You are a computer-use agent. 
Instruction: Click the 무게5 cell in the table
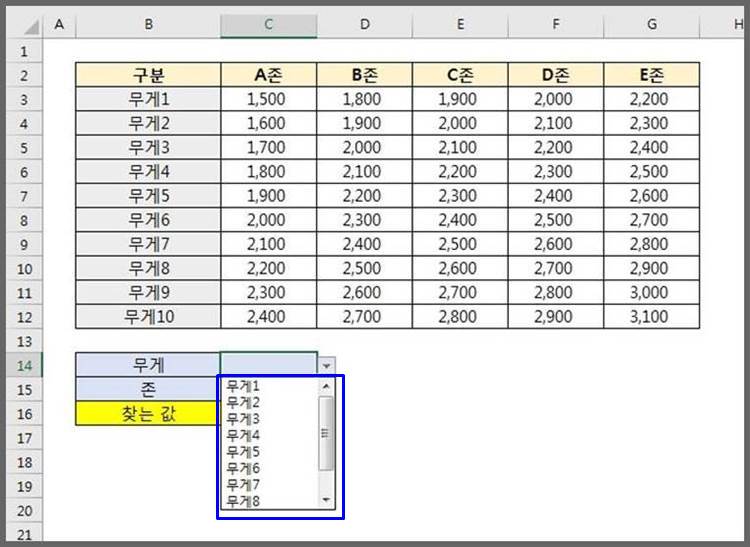tap(148, 196)
